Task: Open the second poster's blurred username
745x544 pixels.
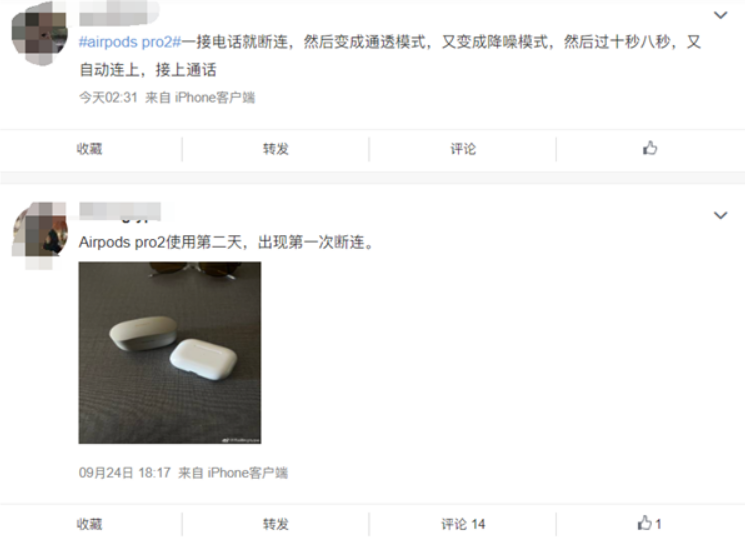Action: point(120,212)
